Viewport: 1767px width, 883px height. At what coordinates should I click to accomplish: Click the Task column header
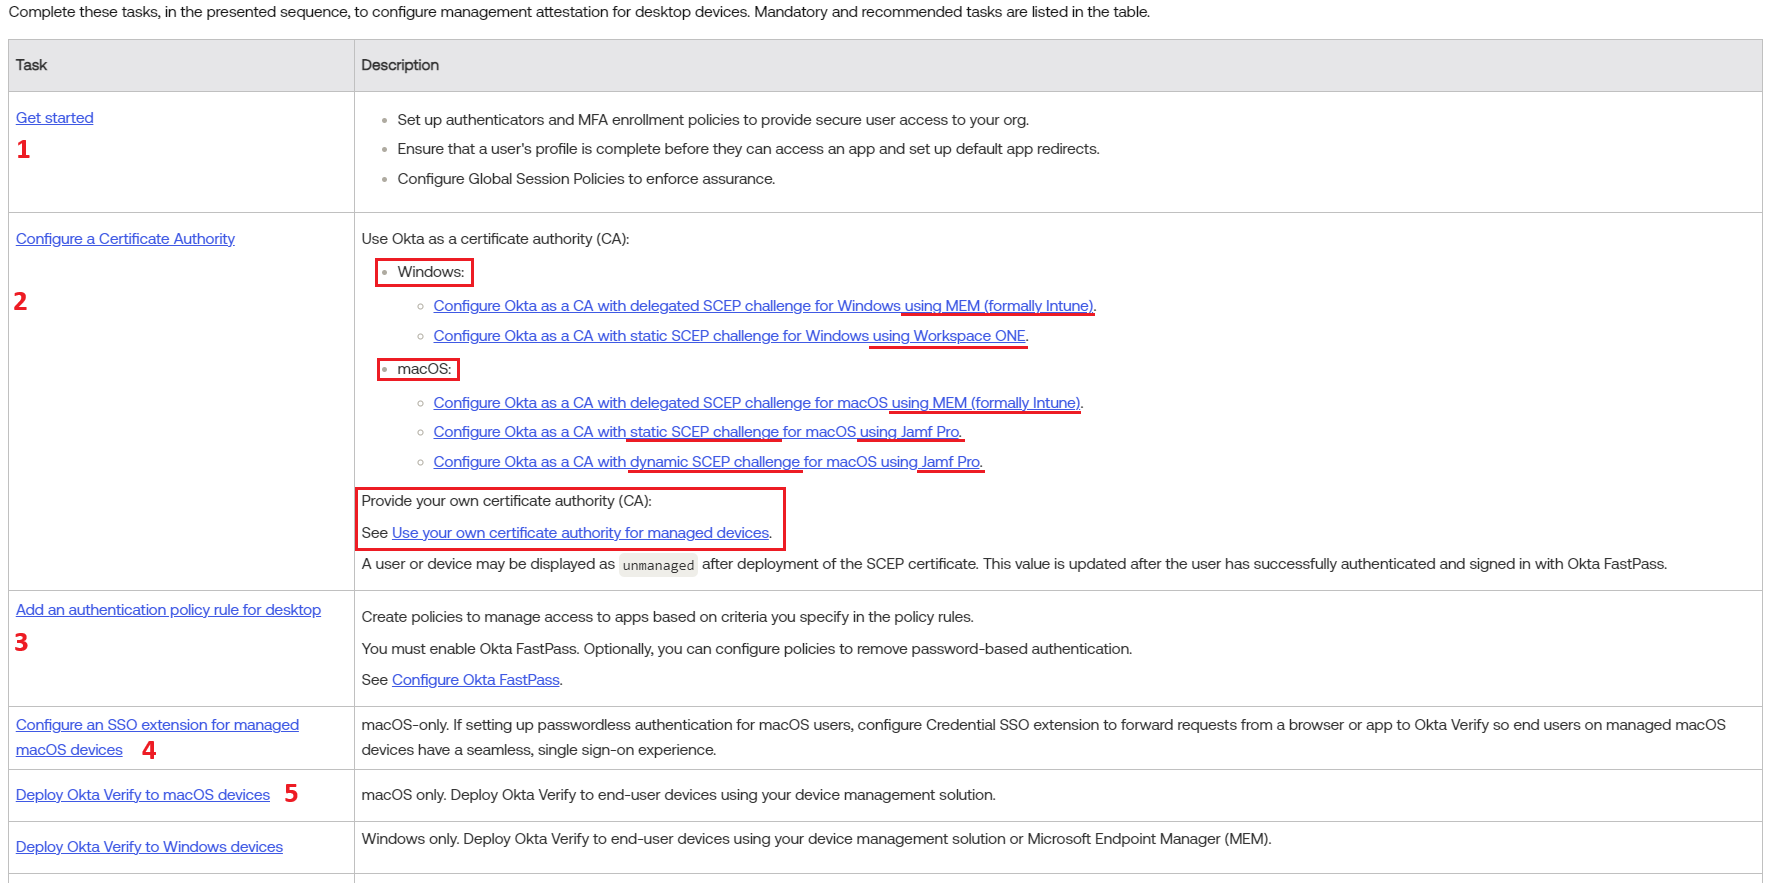point(181,65)
